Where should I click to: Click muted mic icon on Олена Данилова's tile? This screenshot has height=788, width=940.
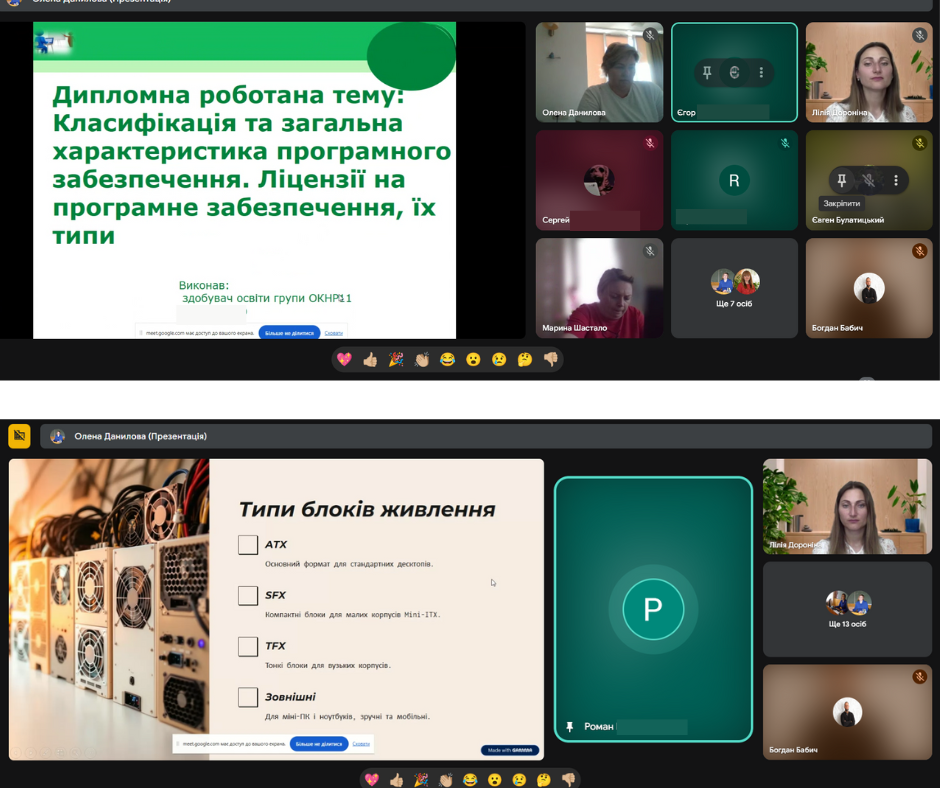pyautogui.click(x=650, y=35)
